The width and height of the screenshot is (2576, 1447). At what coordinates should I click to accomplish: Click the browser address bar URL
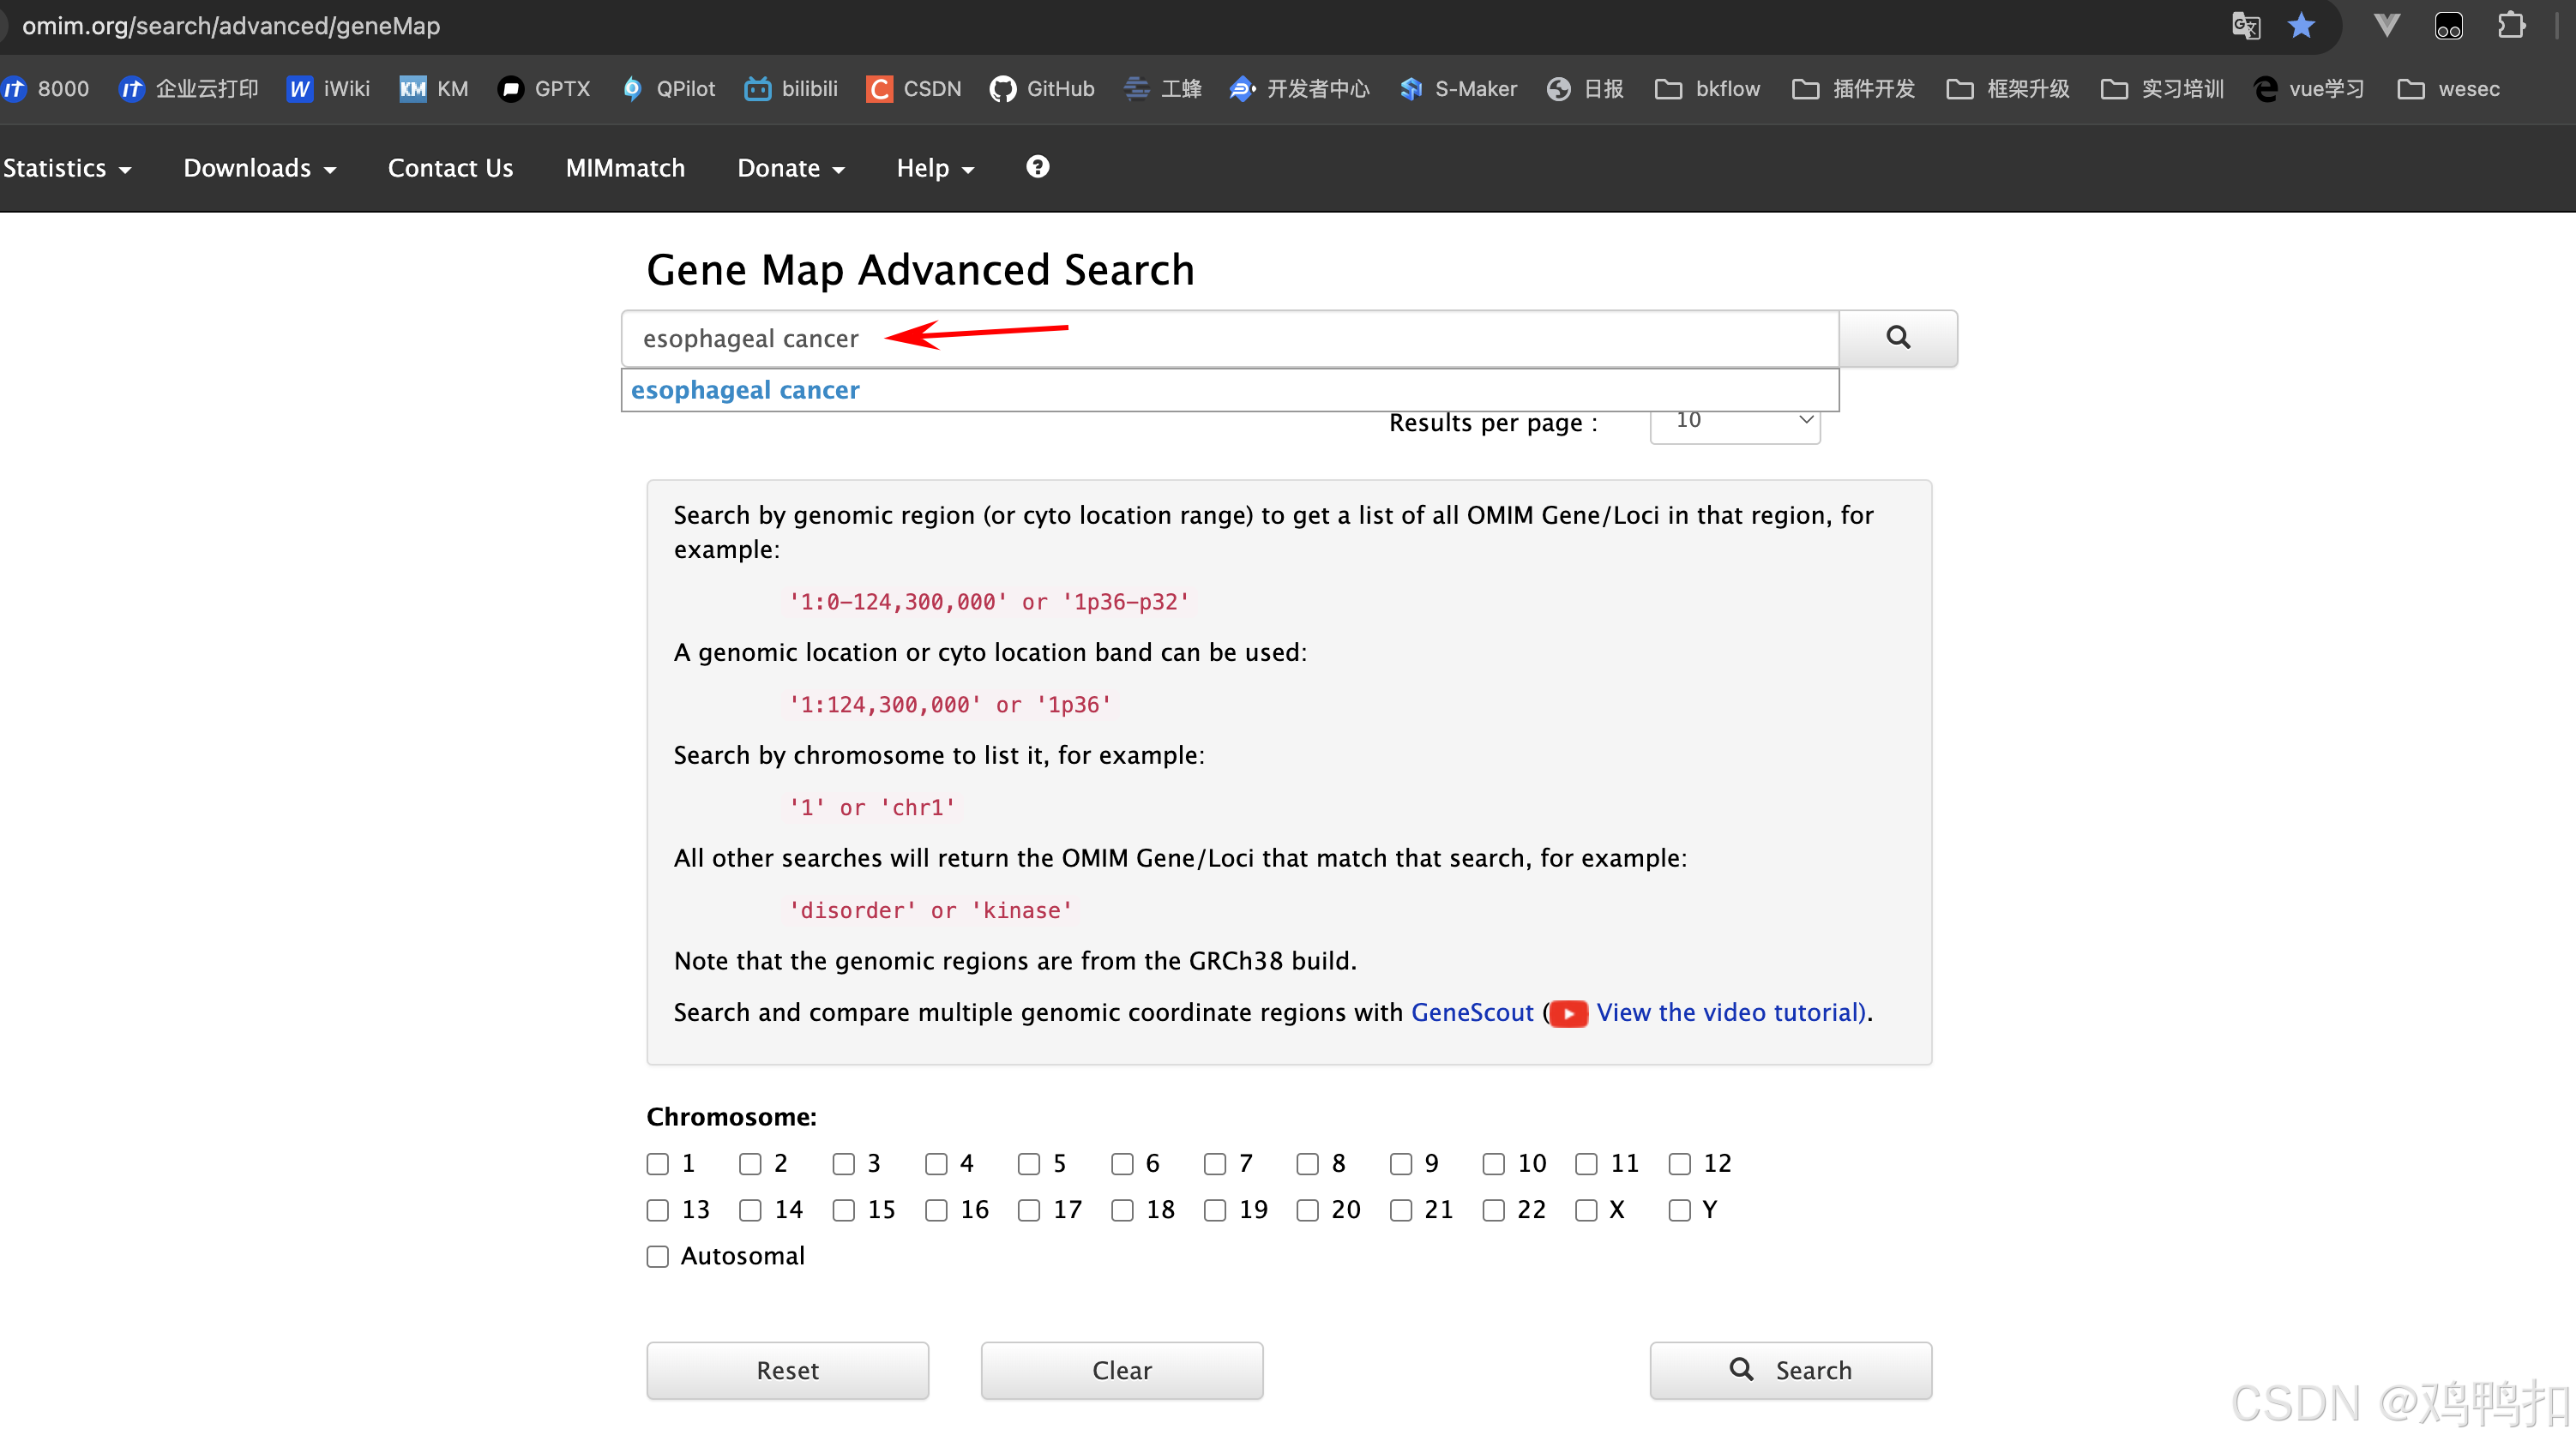tap(231, 26)
